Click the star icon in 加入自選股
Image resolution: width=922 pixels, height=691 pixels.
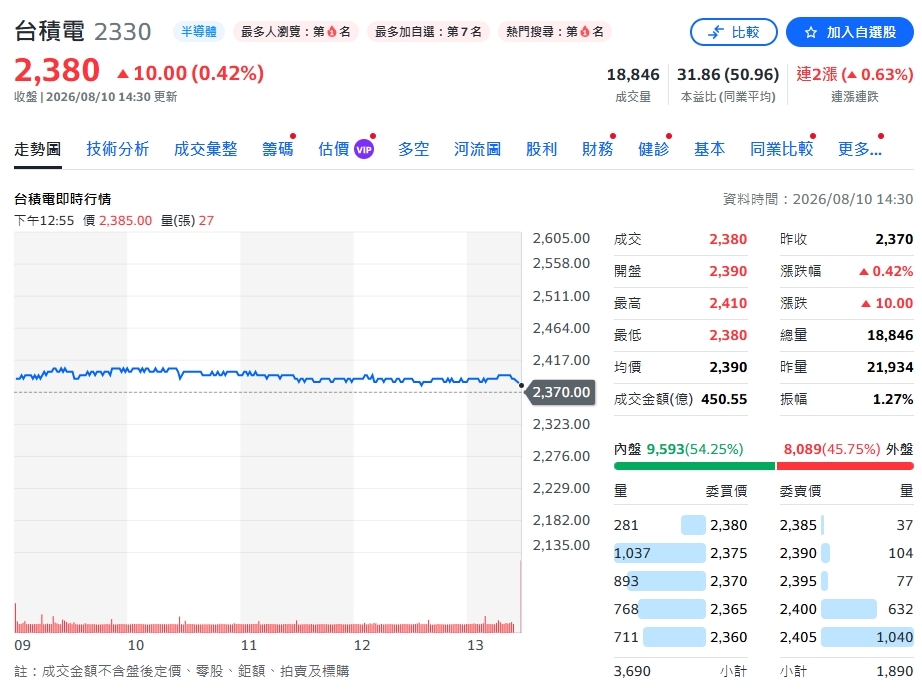[x=811, y=32]
